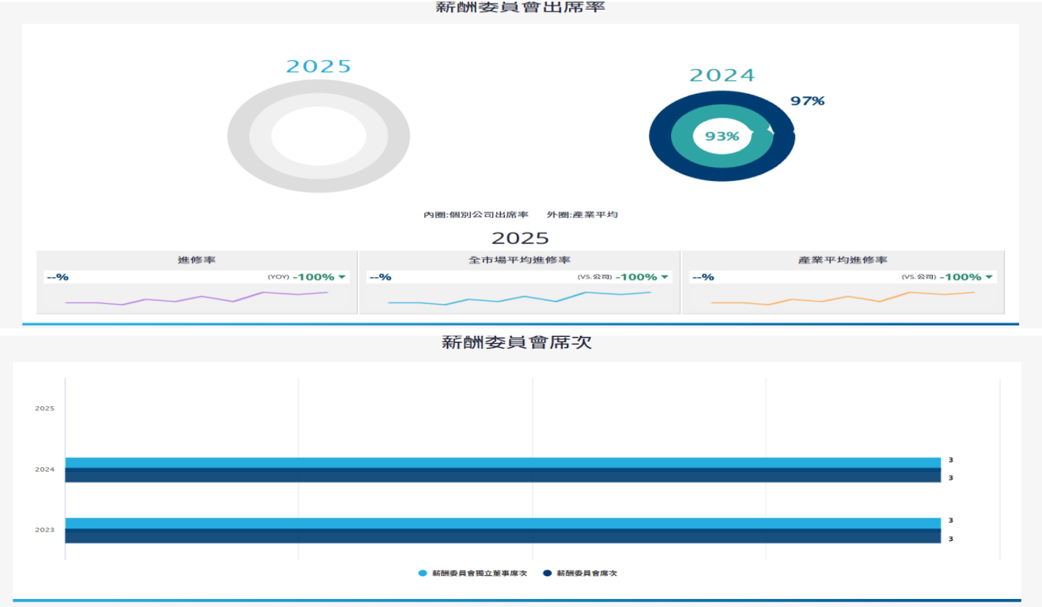Click the teal 2024 heading above the donut
This screenshot has width=1042, height=607.
pyautogui.click(x=722, y=75)
